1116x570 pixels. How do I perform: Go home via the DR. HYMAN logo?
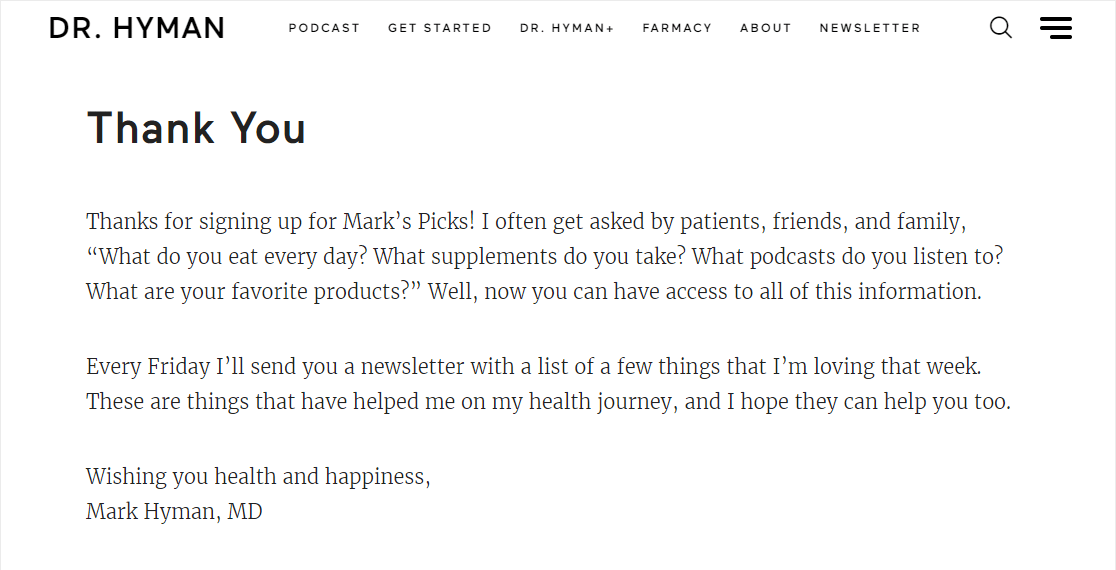[x=137, y=28]
